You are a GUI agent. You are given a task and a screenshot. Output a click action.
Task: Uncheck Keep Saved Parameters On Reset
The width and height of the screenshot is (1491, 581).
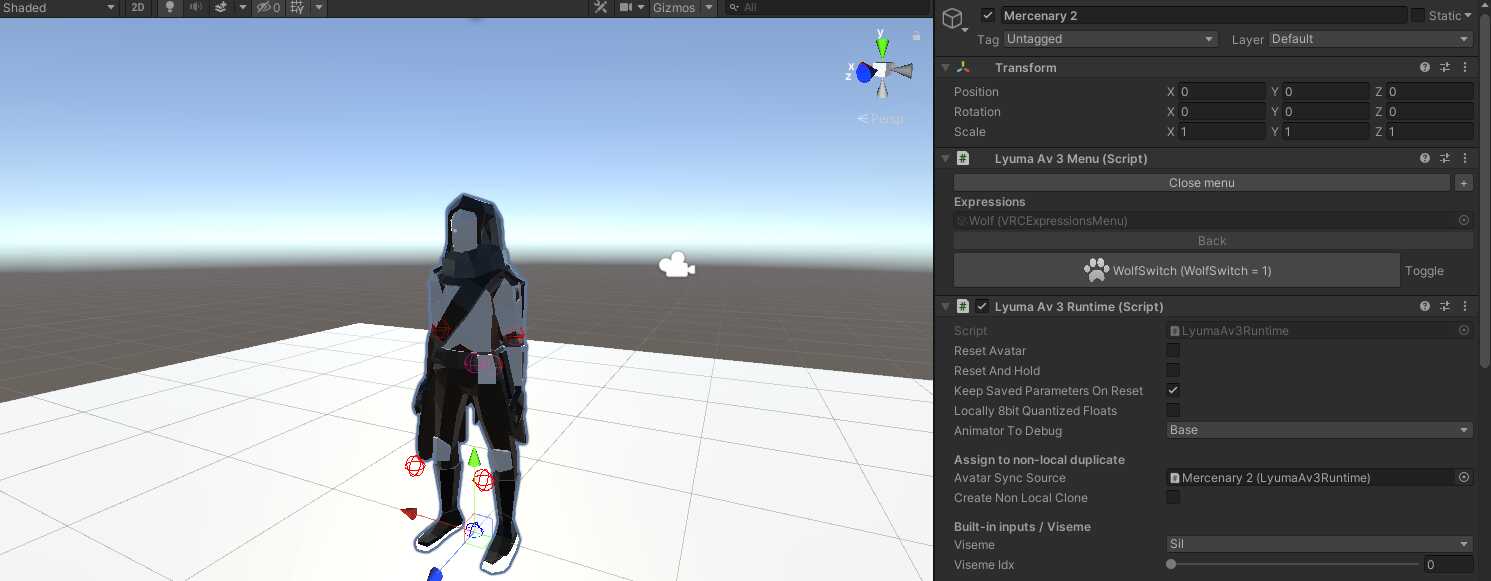pos(1173,391)
